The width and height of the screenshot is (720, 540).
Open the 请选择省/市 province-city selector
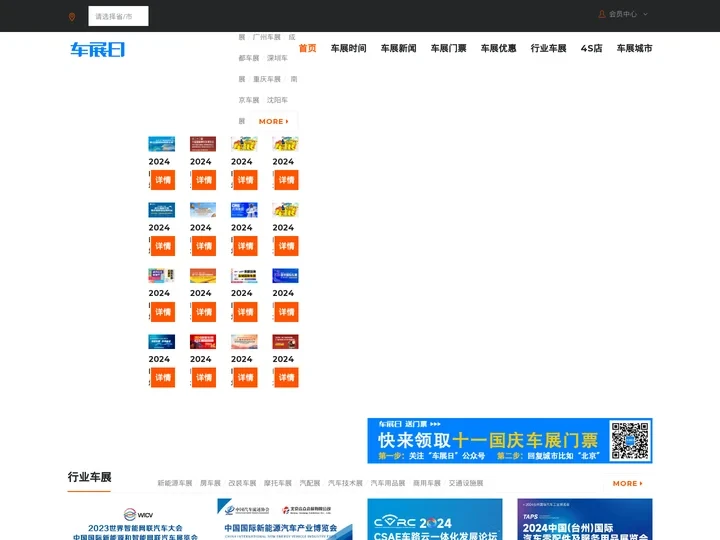(118, 16)
